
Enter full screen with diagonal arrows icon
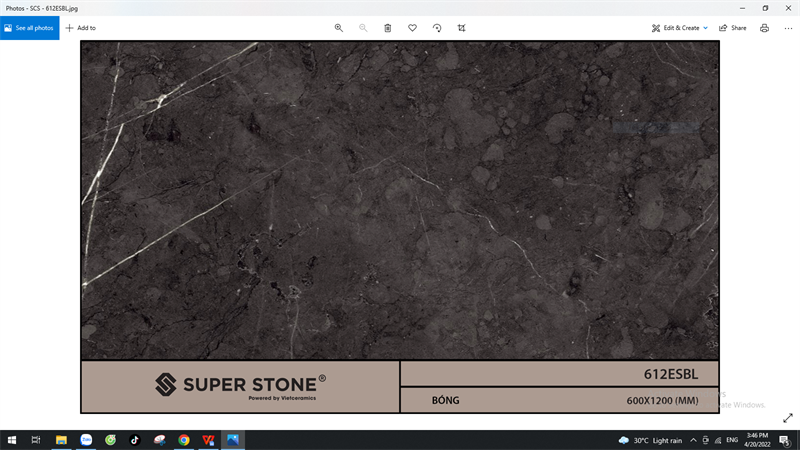pyautogui.click(x=788, y=418)
